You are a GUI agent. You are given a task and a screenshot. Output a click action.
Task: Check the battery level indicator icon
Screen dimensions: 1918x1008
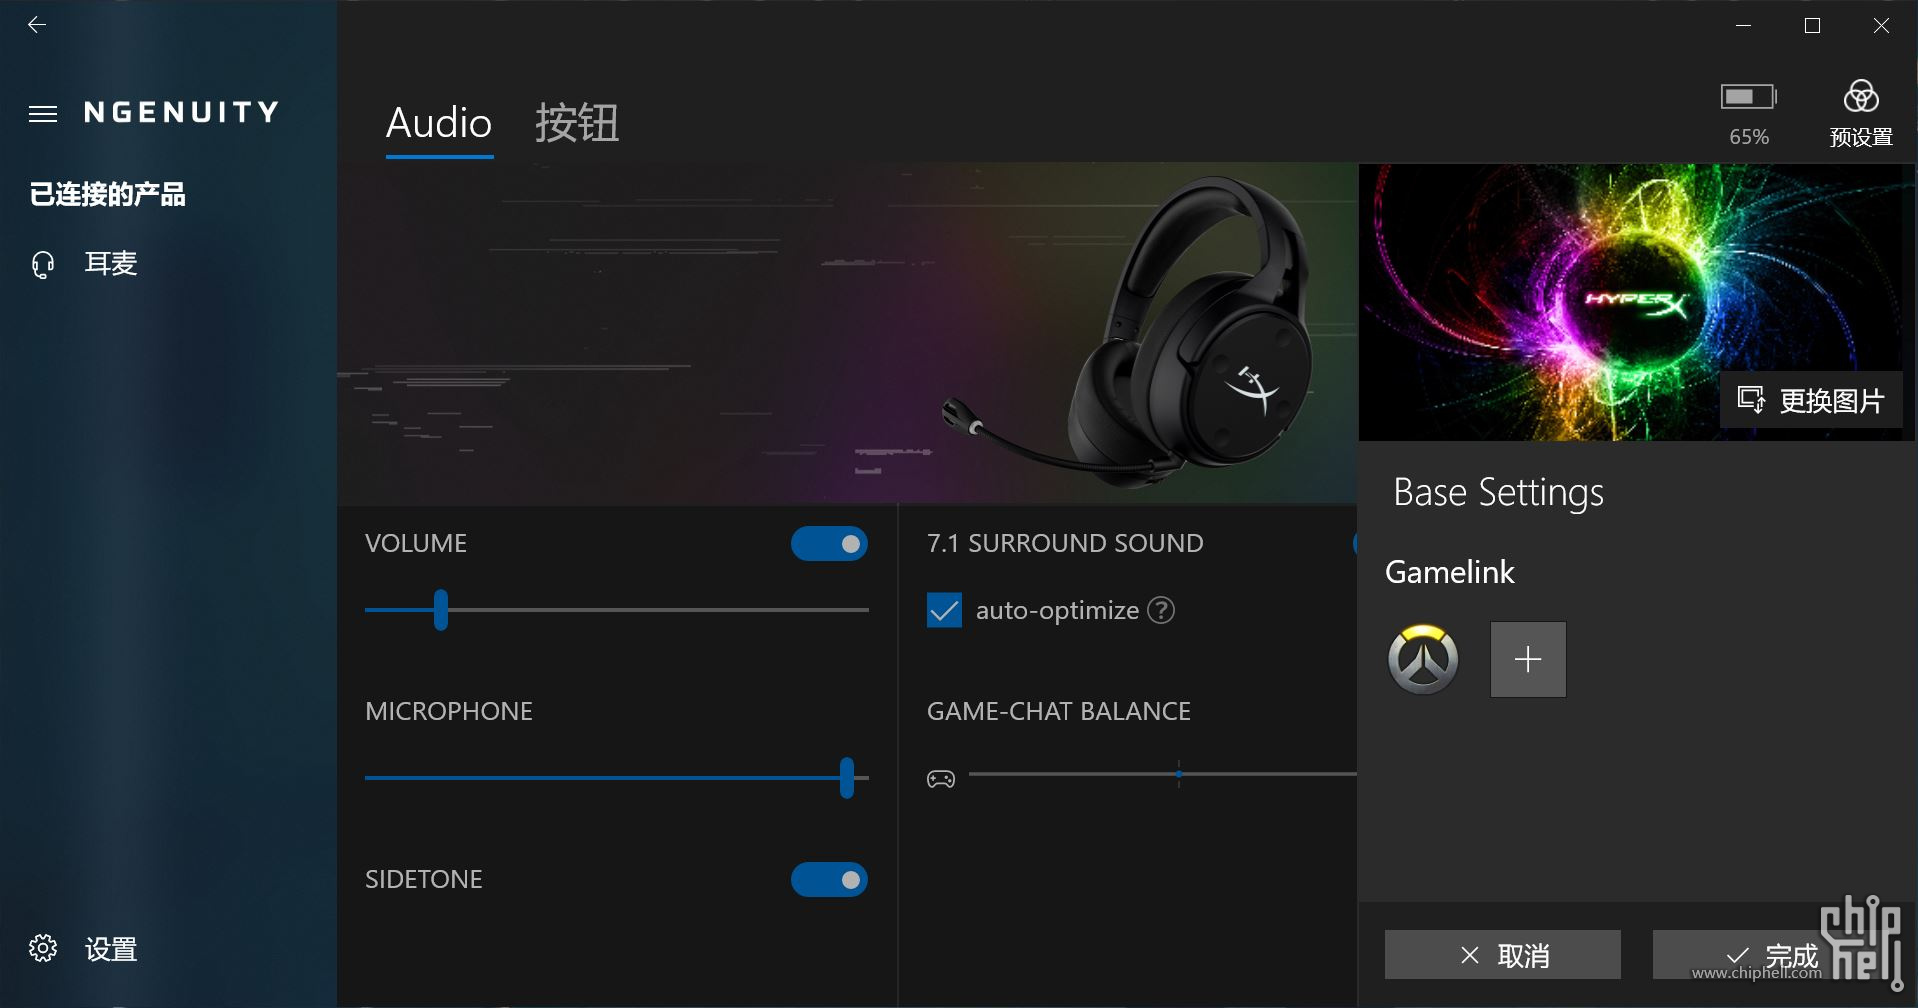1748,97
